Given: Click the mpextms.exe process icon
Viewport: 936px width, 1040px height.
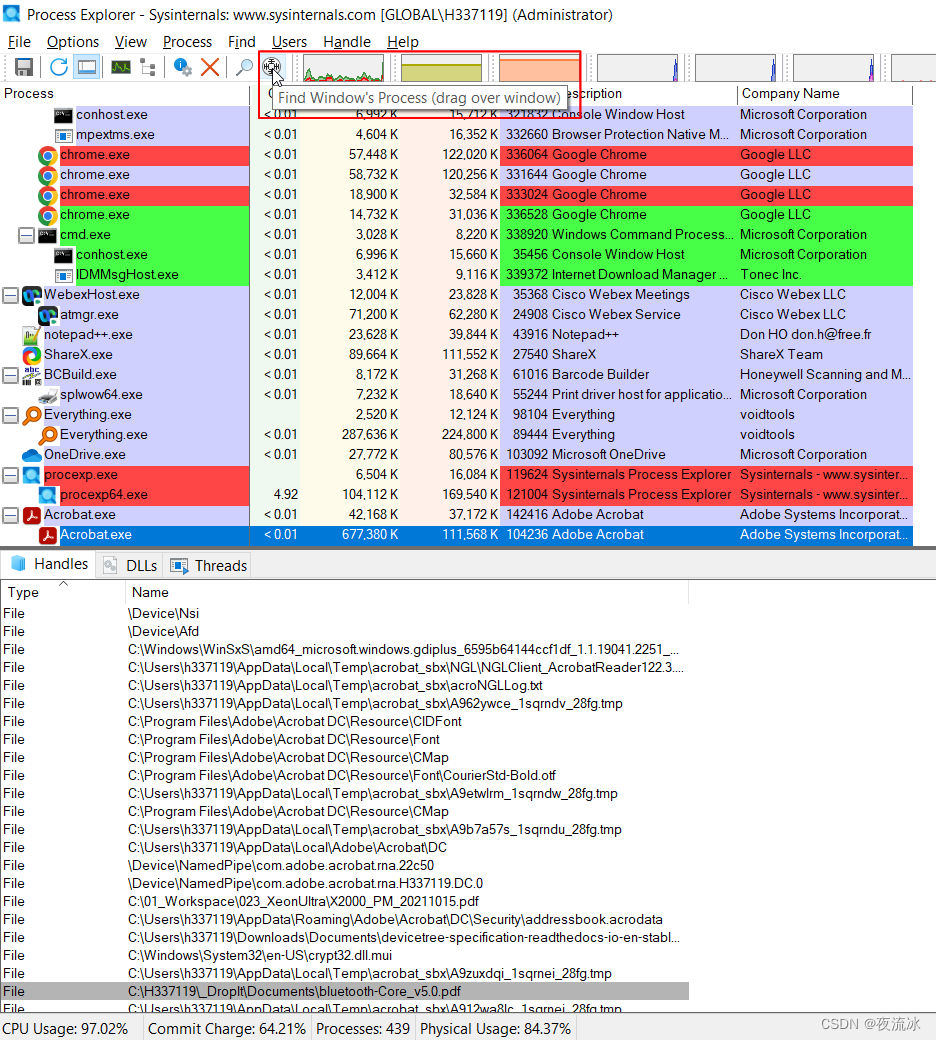Looking at the screenshot, I should tap(63, 135).
